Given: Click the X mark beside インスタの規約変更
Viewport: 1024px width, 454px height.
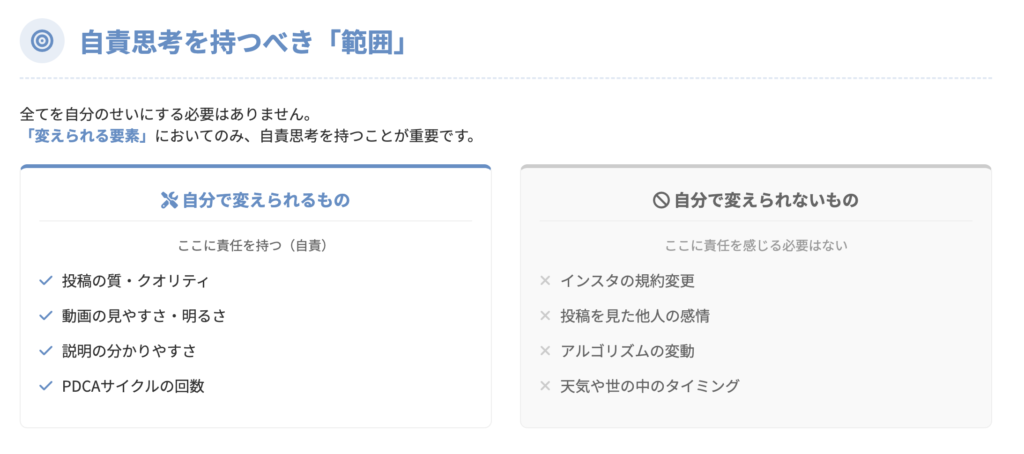Looking at the screenshot, I should tap(545, 281).
